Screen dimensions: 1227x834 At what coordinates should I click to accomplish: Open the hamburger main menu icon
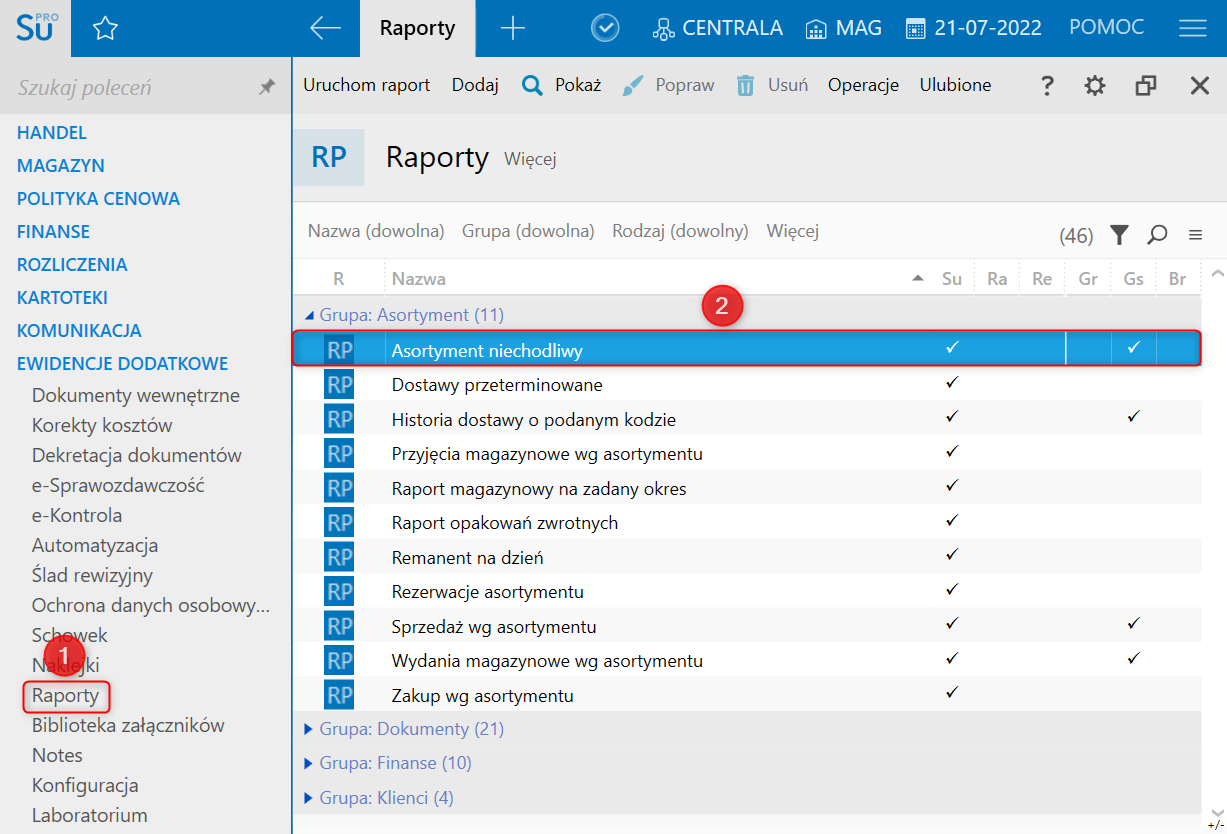coord(1192,29)
